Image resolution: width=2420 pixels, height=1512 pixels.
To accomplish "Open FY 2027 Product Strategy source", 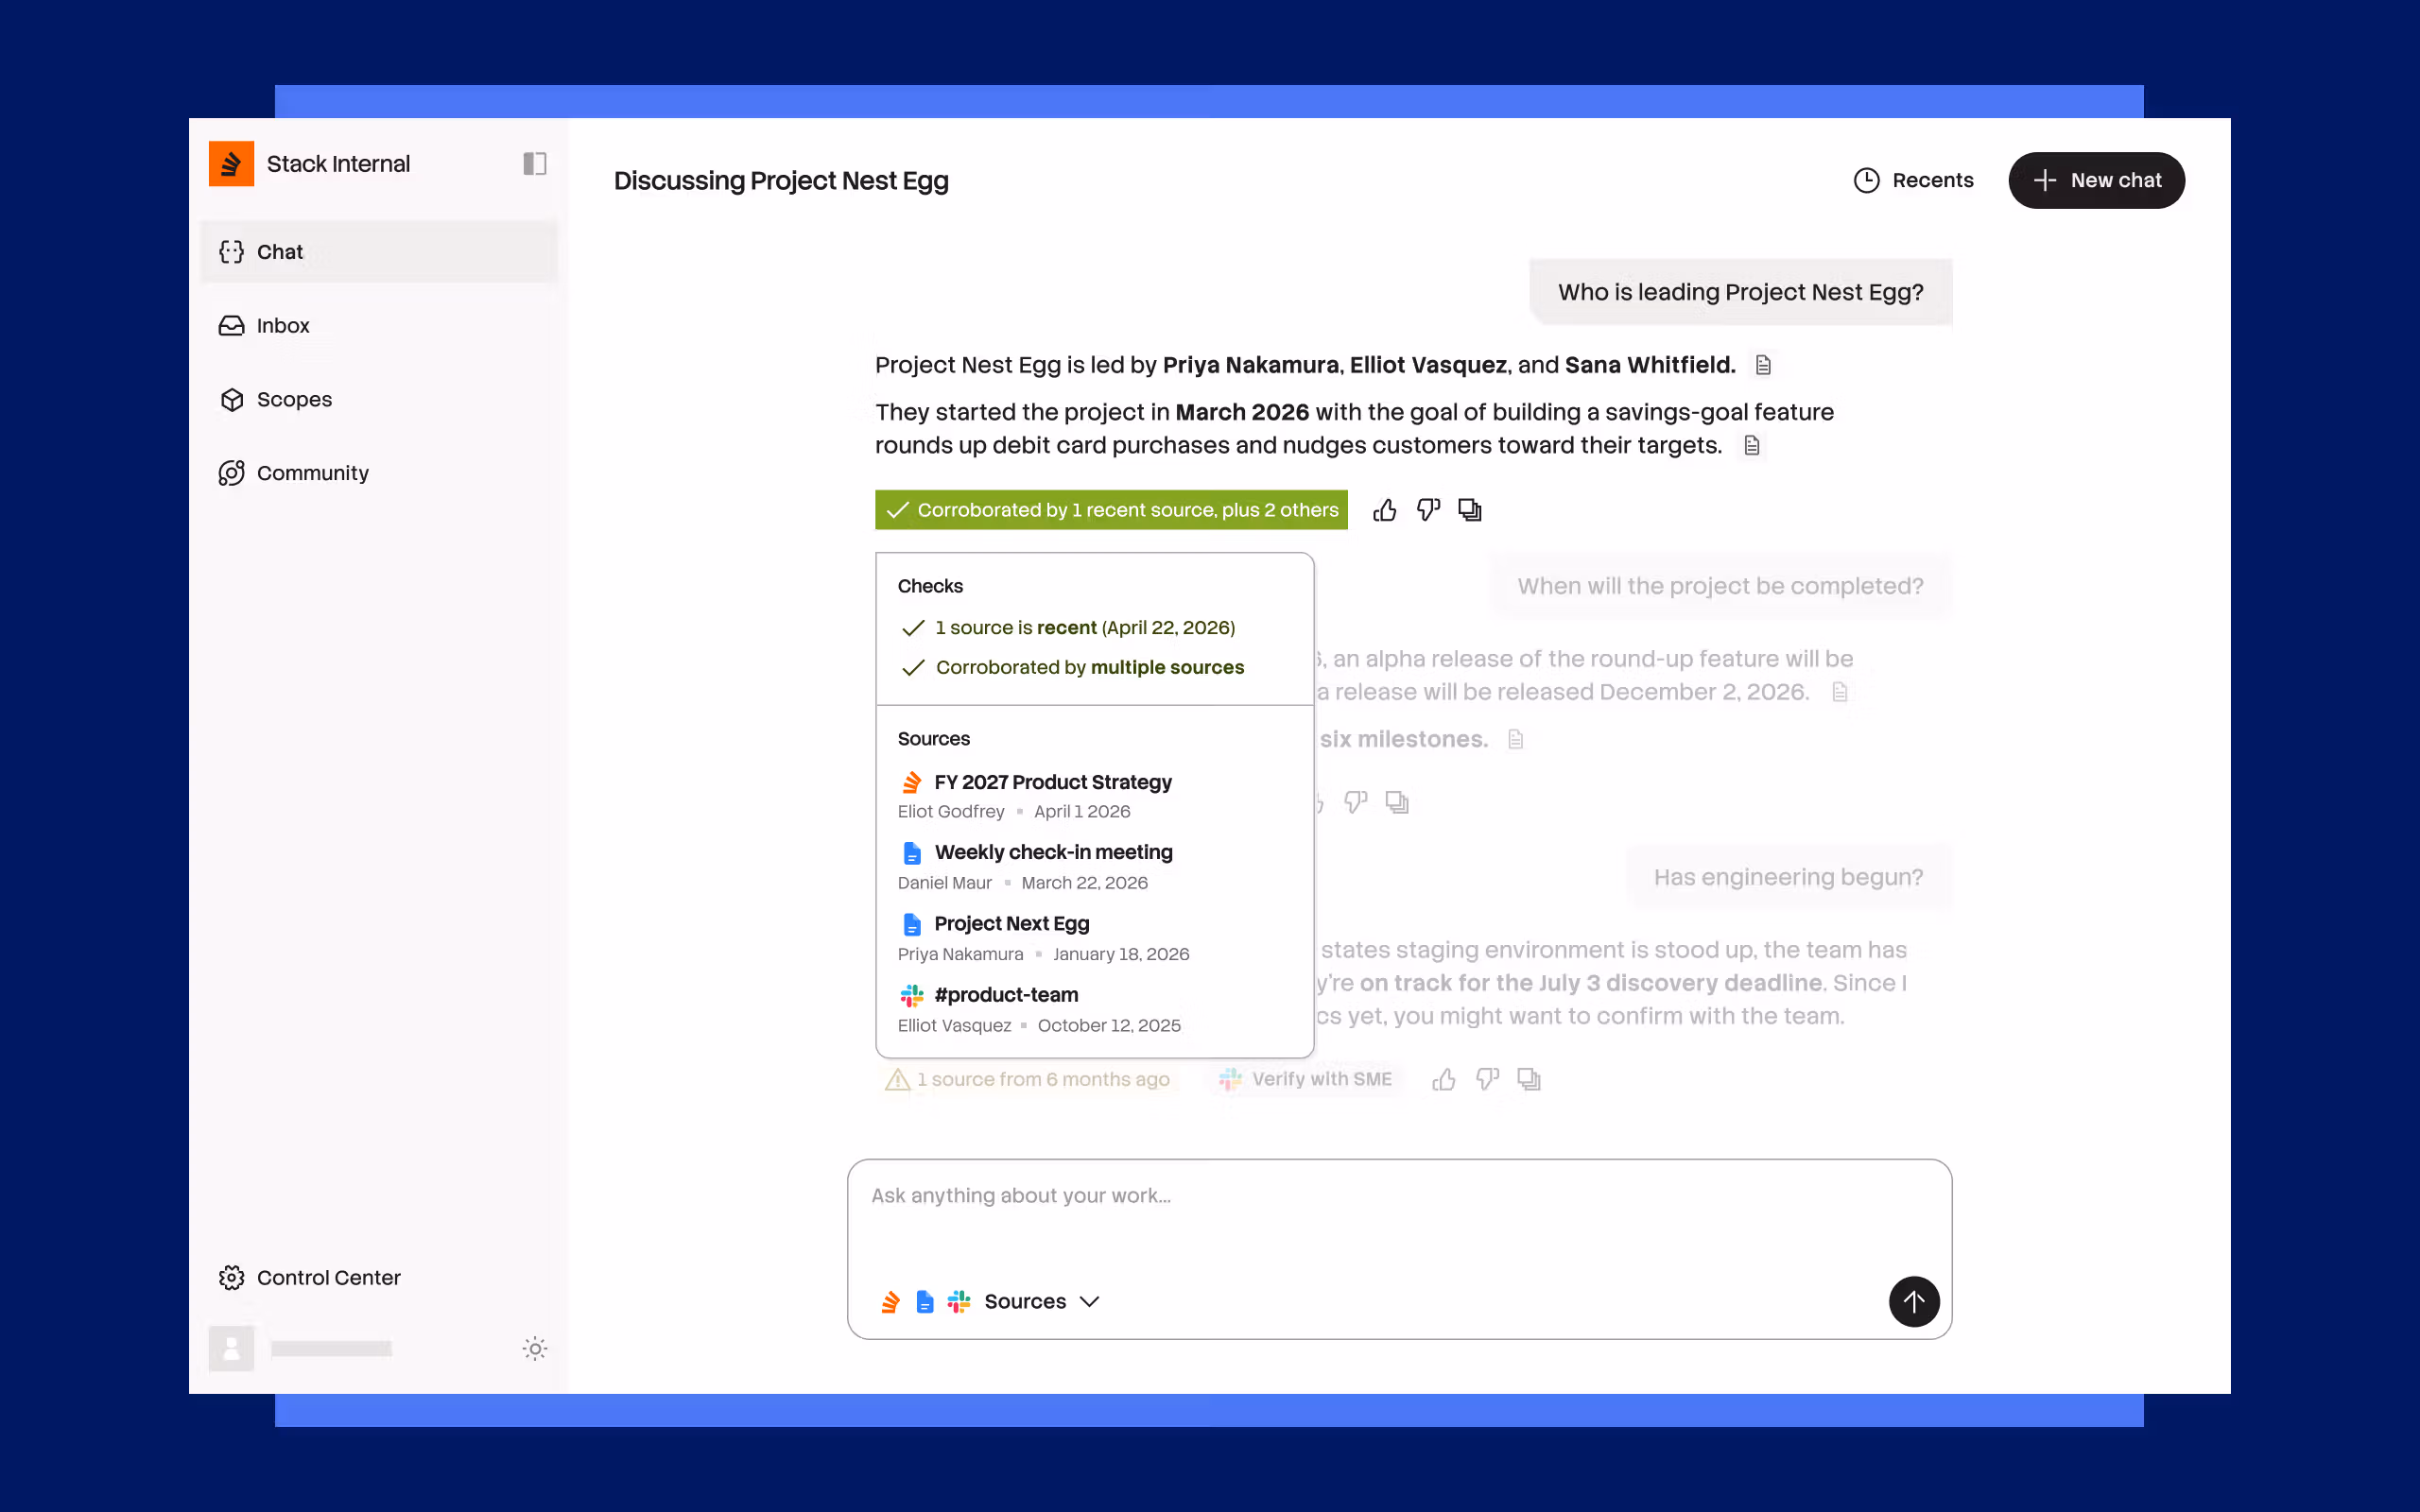I will pyautogui.click(x=1052, y=782).
